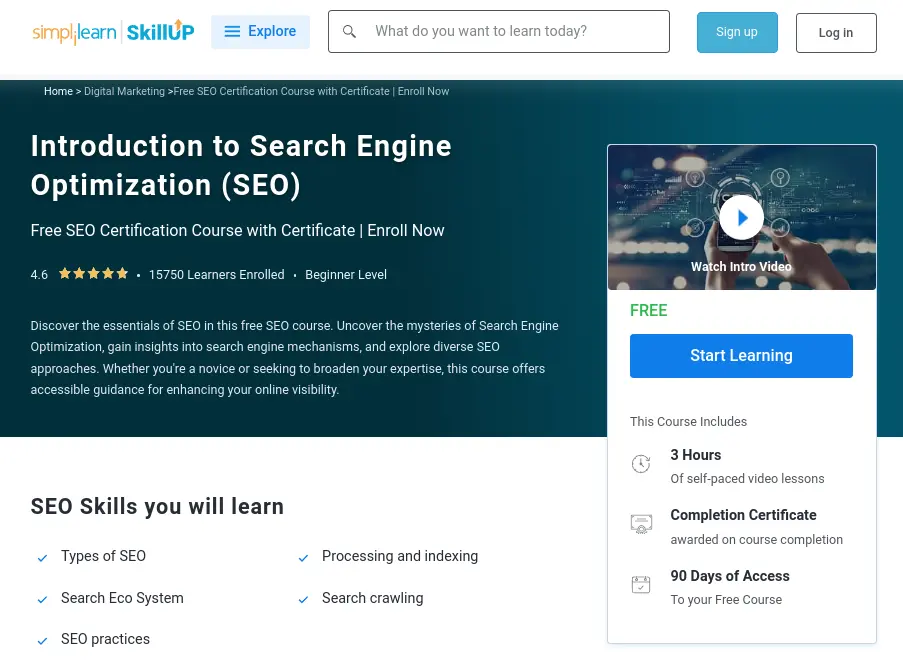Select the Free SEO Certification breadcrumb entry
The image size is (903, 661).
311,91
